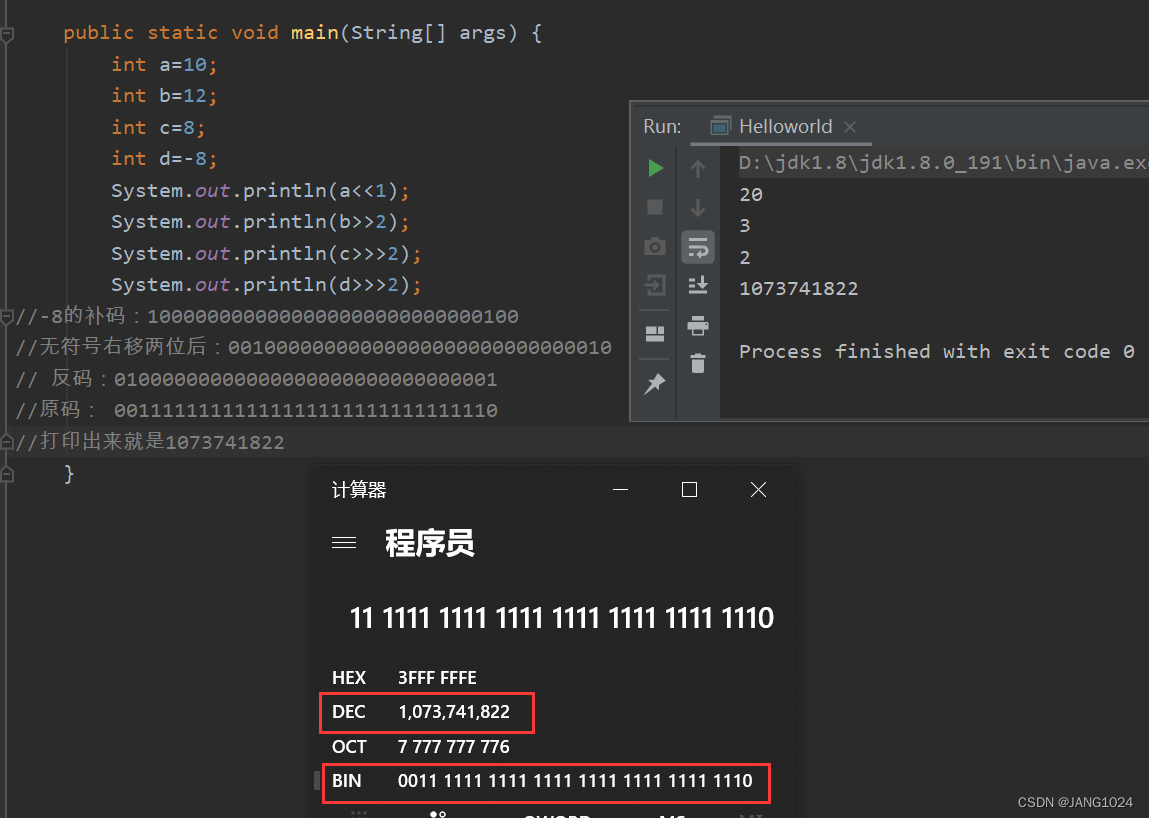Rerun the Helloworld program
Viewport: 1149px width, 818px height.
coord(655,168)
